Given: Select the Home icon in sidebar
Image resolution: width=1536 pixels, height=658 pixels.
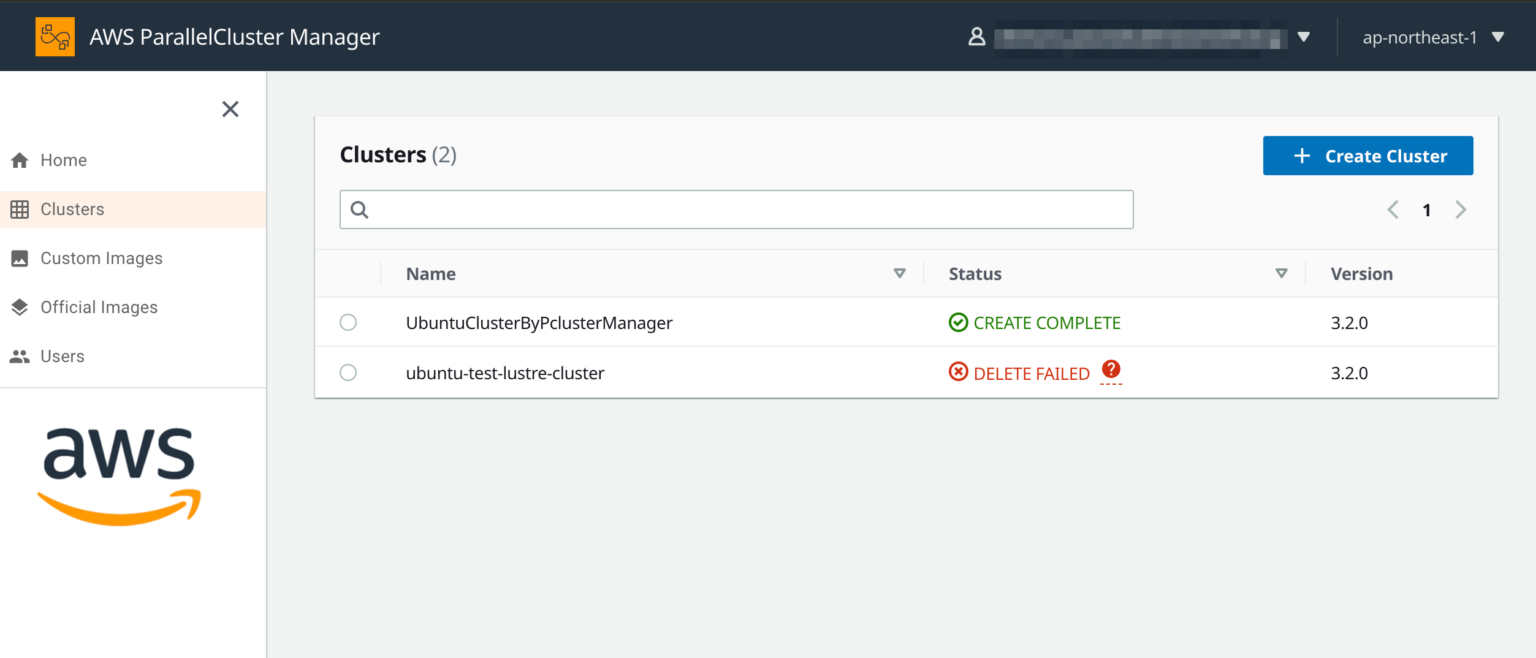Looking at the screenshot, I should tap(19, 160).
